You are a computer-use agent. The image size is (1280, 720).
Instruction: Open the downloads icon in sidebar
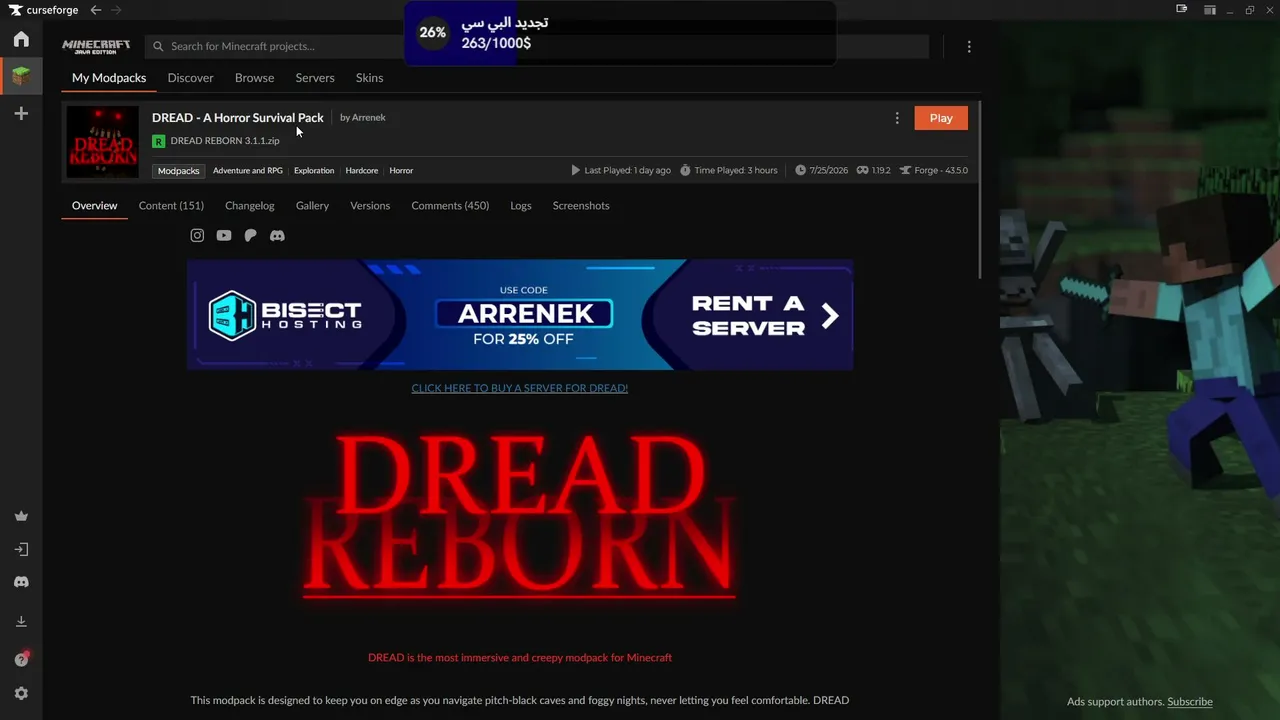(21, 622)
